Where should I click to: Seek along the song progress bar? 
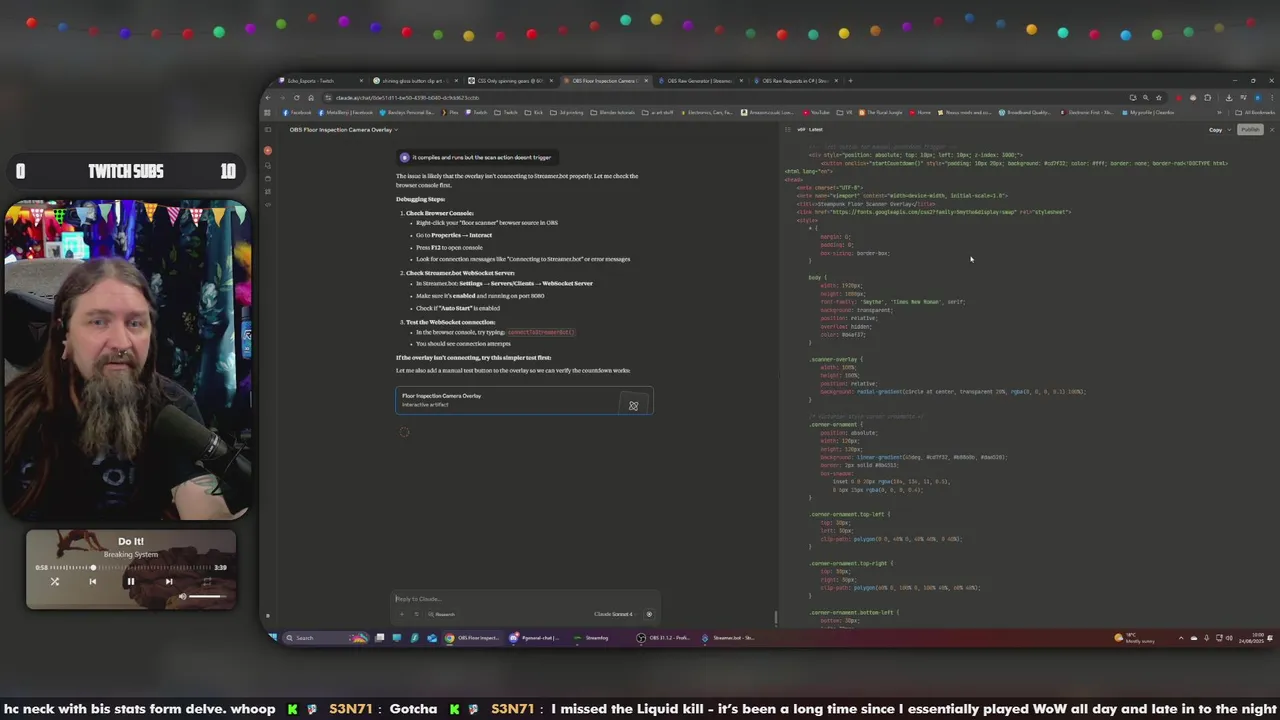click(130, 567)
